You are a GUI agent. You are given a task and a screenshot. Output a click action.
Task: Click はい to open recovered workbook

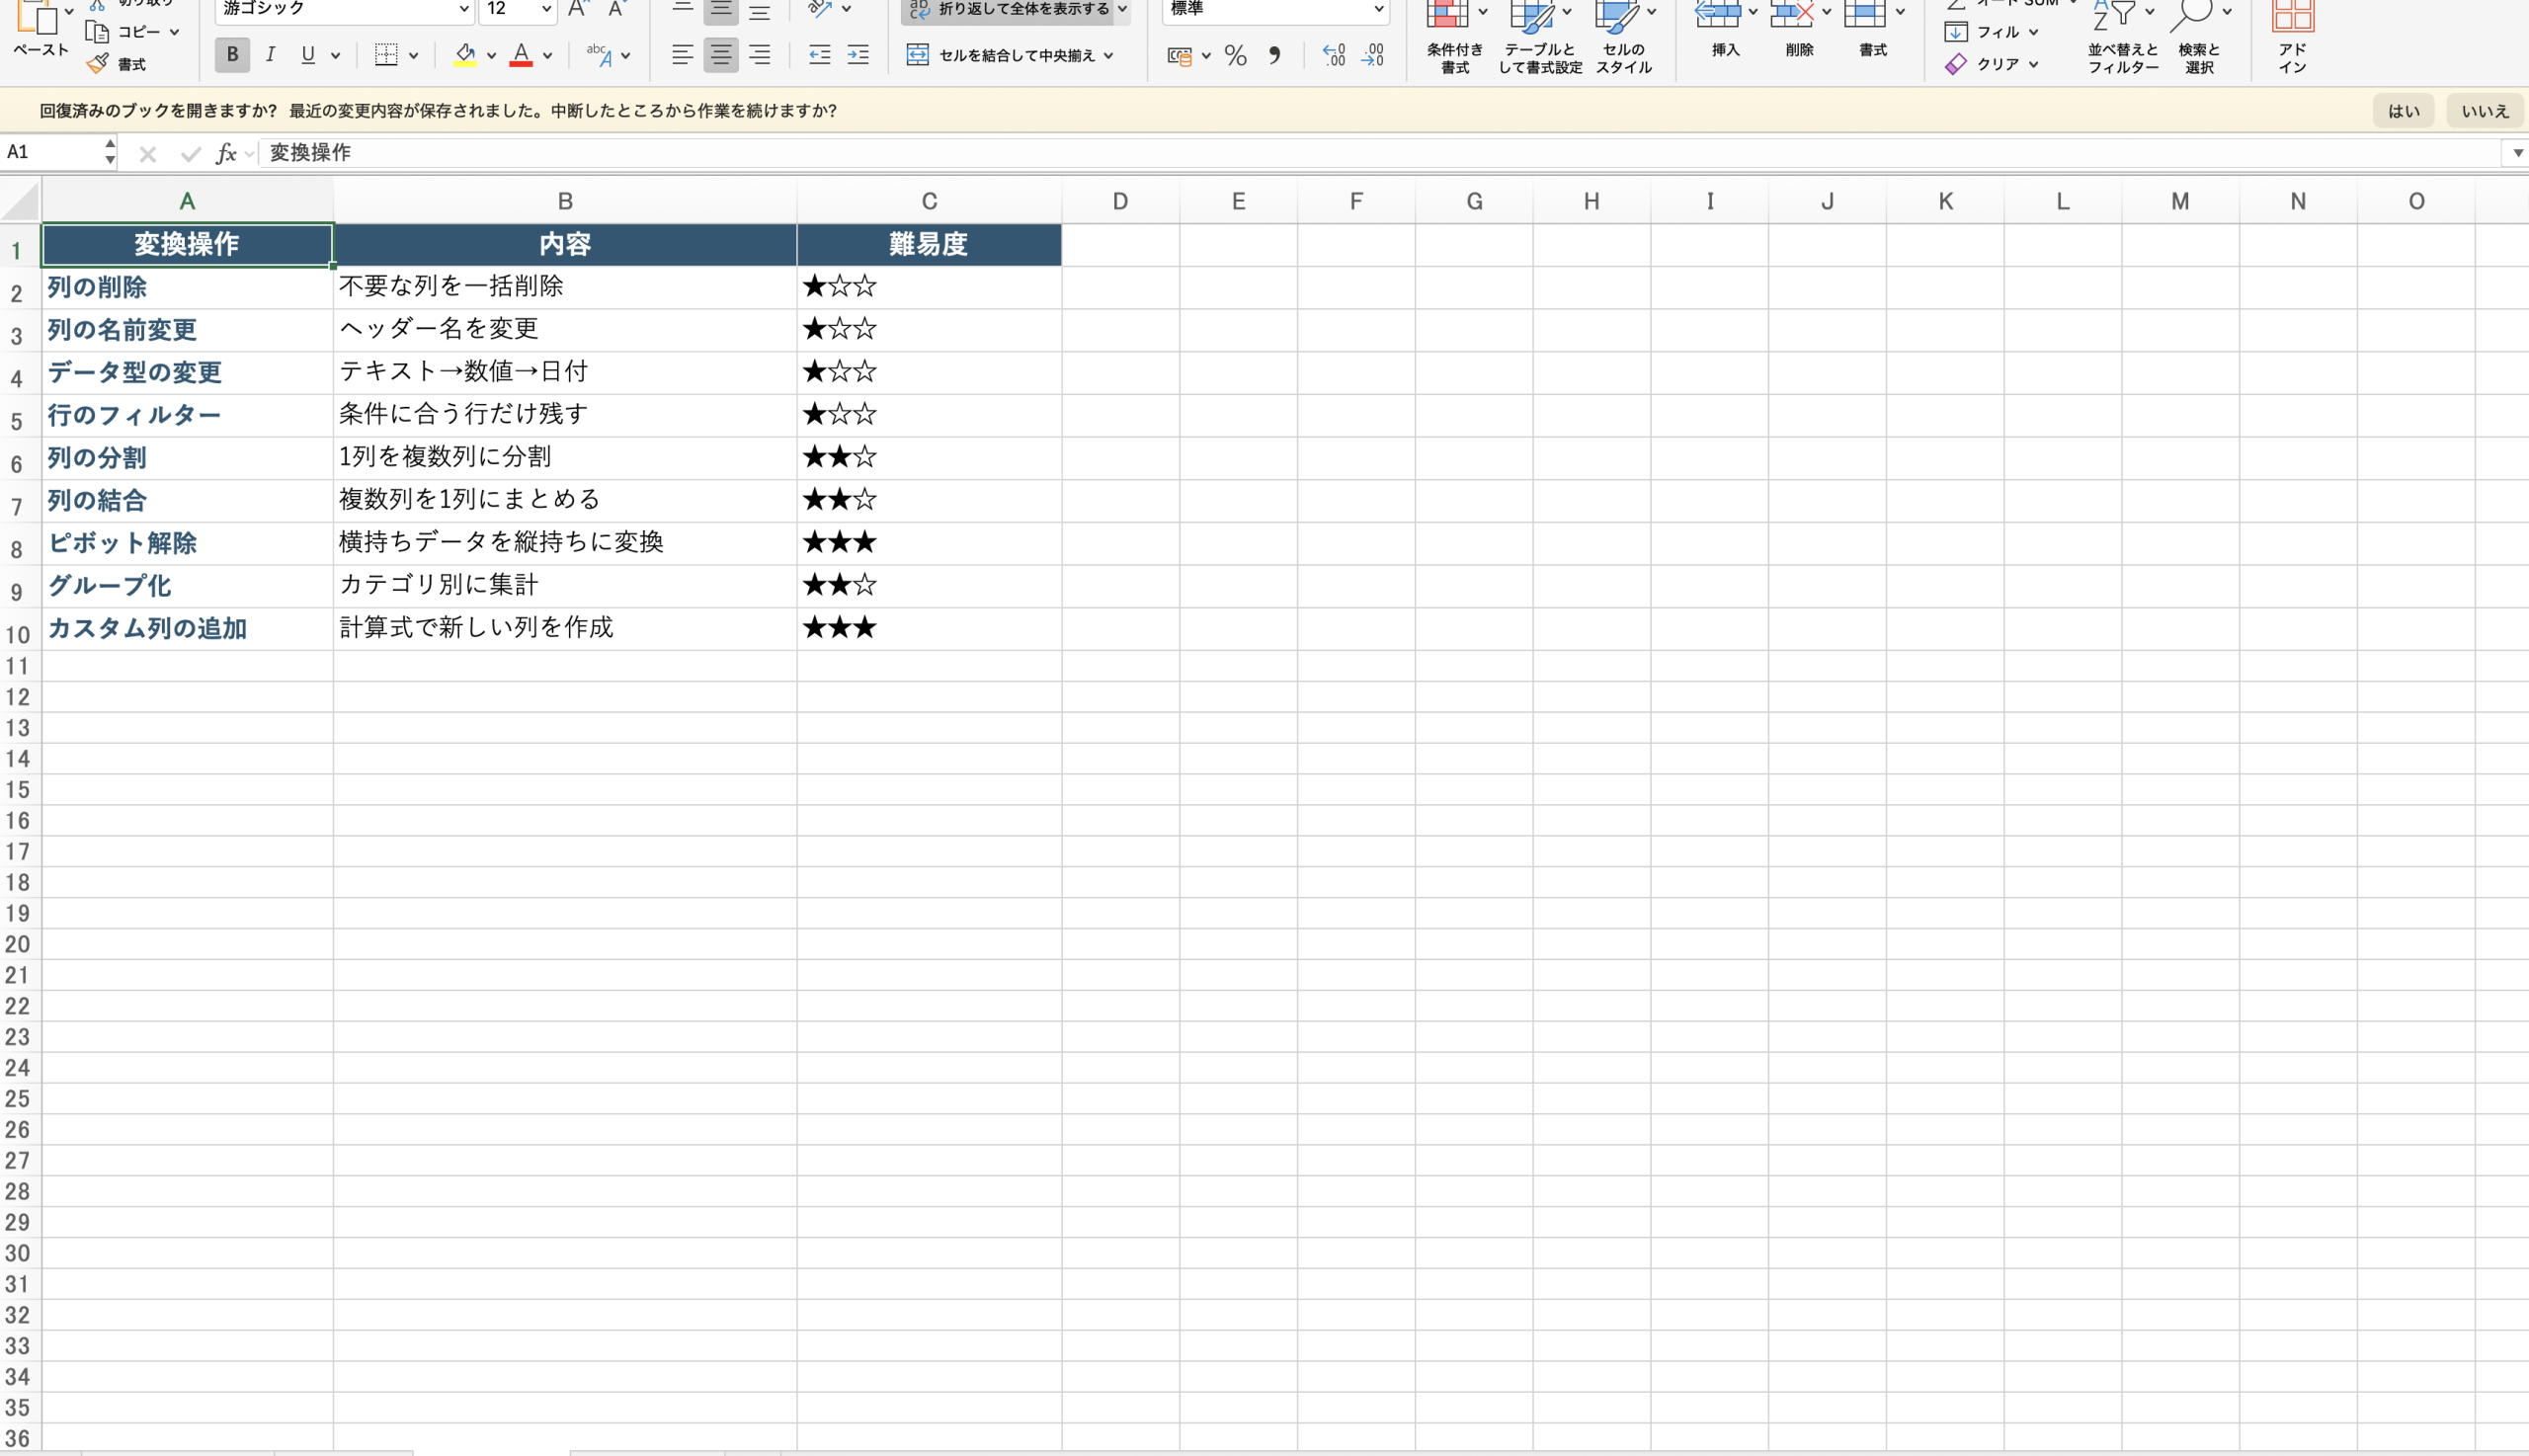2403,111
